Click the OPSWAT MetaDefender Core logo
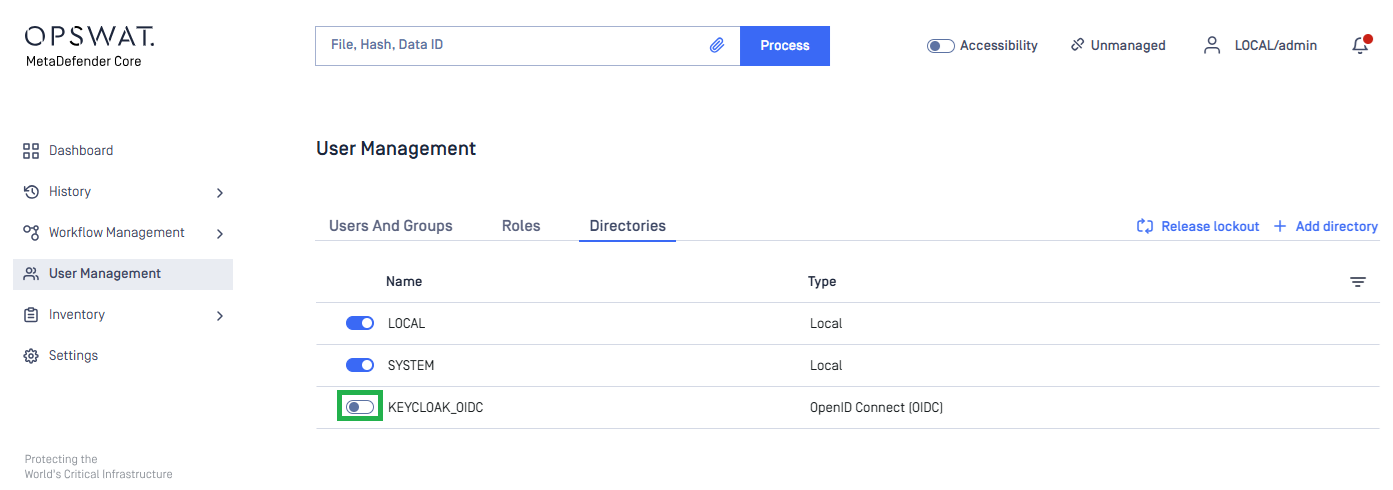1393x490 pixels. point(90,47)
